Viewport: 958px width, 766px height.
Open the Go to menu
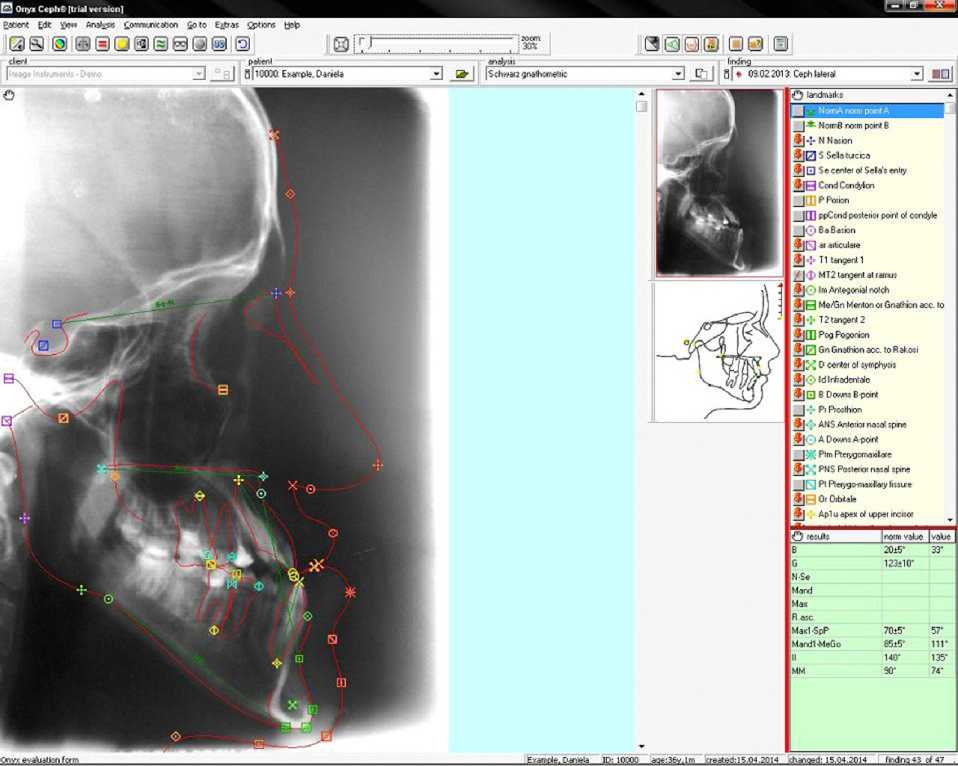tap(197, 25)
